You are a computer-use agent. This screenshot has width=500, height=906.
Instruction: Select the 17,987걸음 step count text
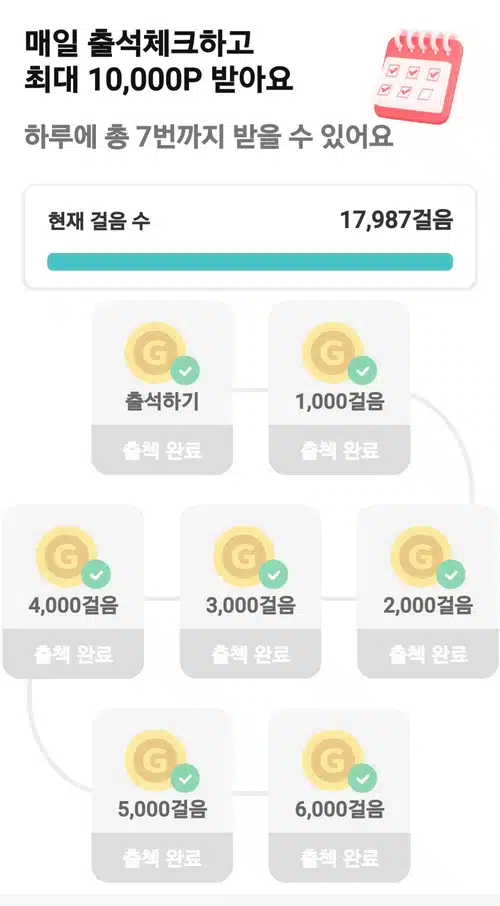[396, 220]
